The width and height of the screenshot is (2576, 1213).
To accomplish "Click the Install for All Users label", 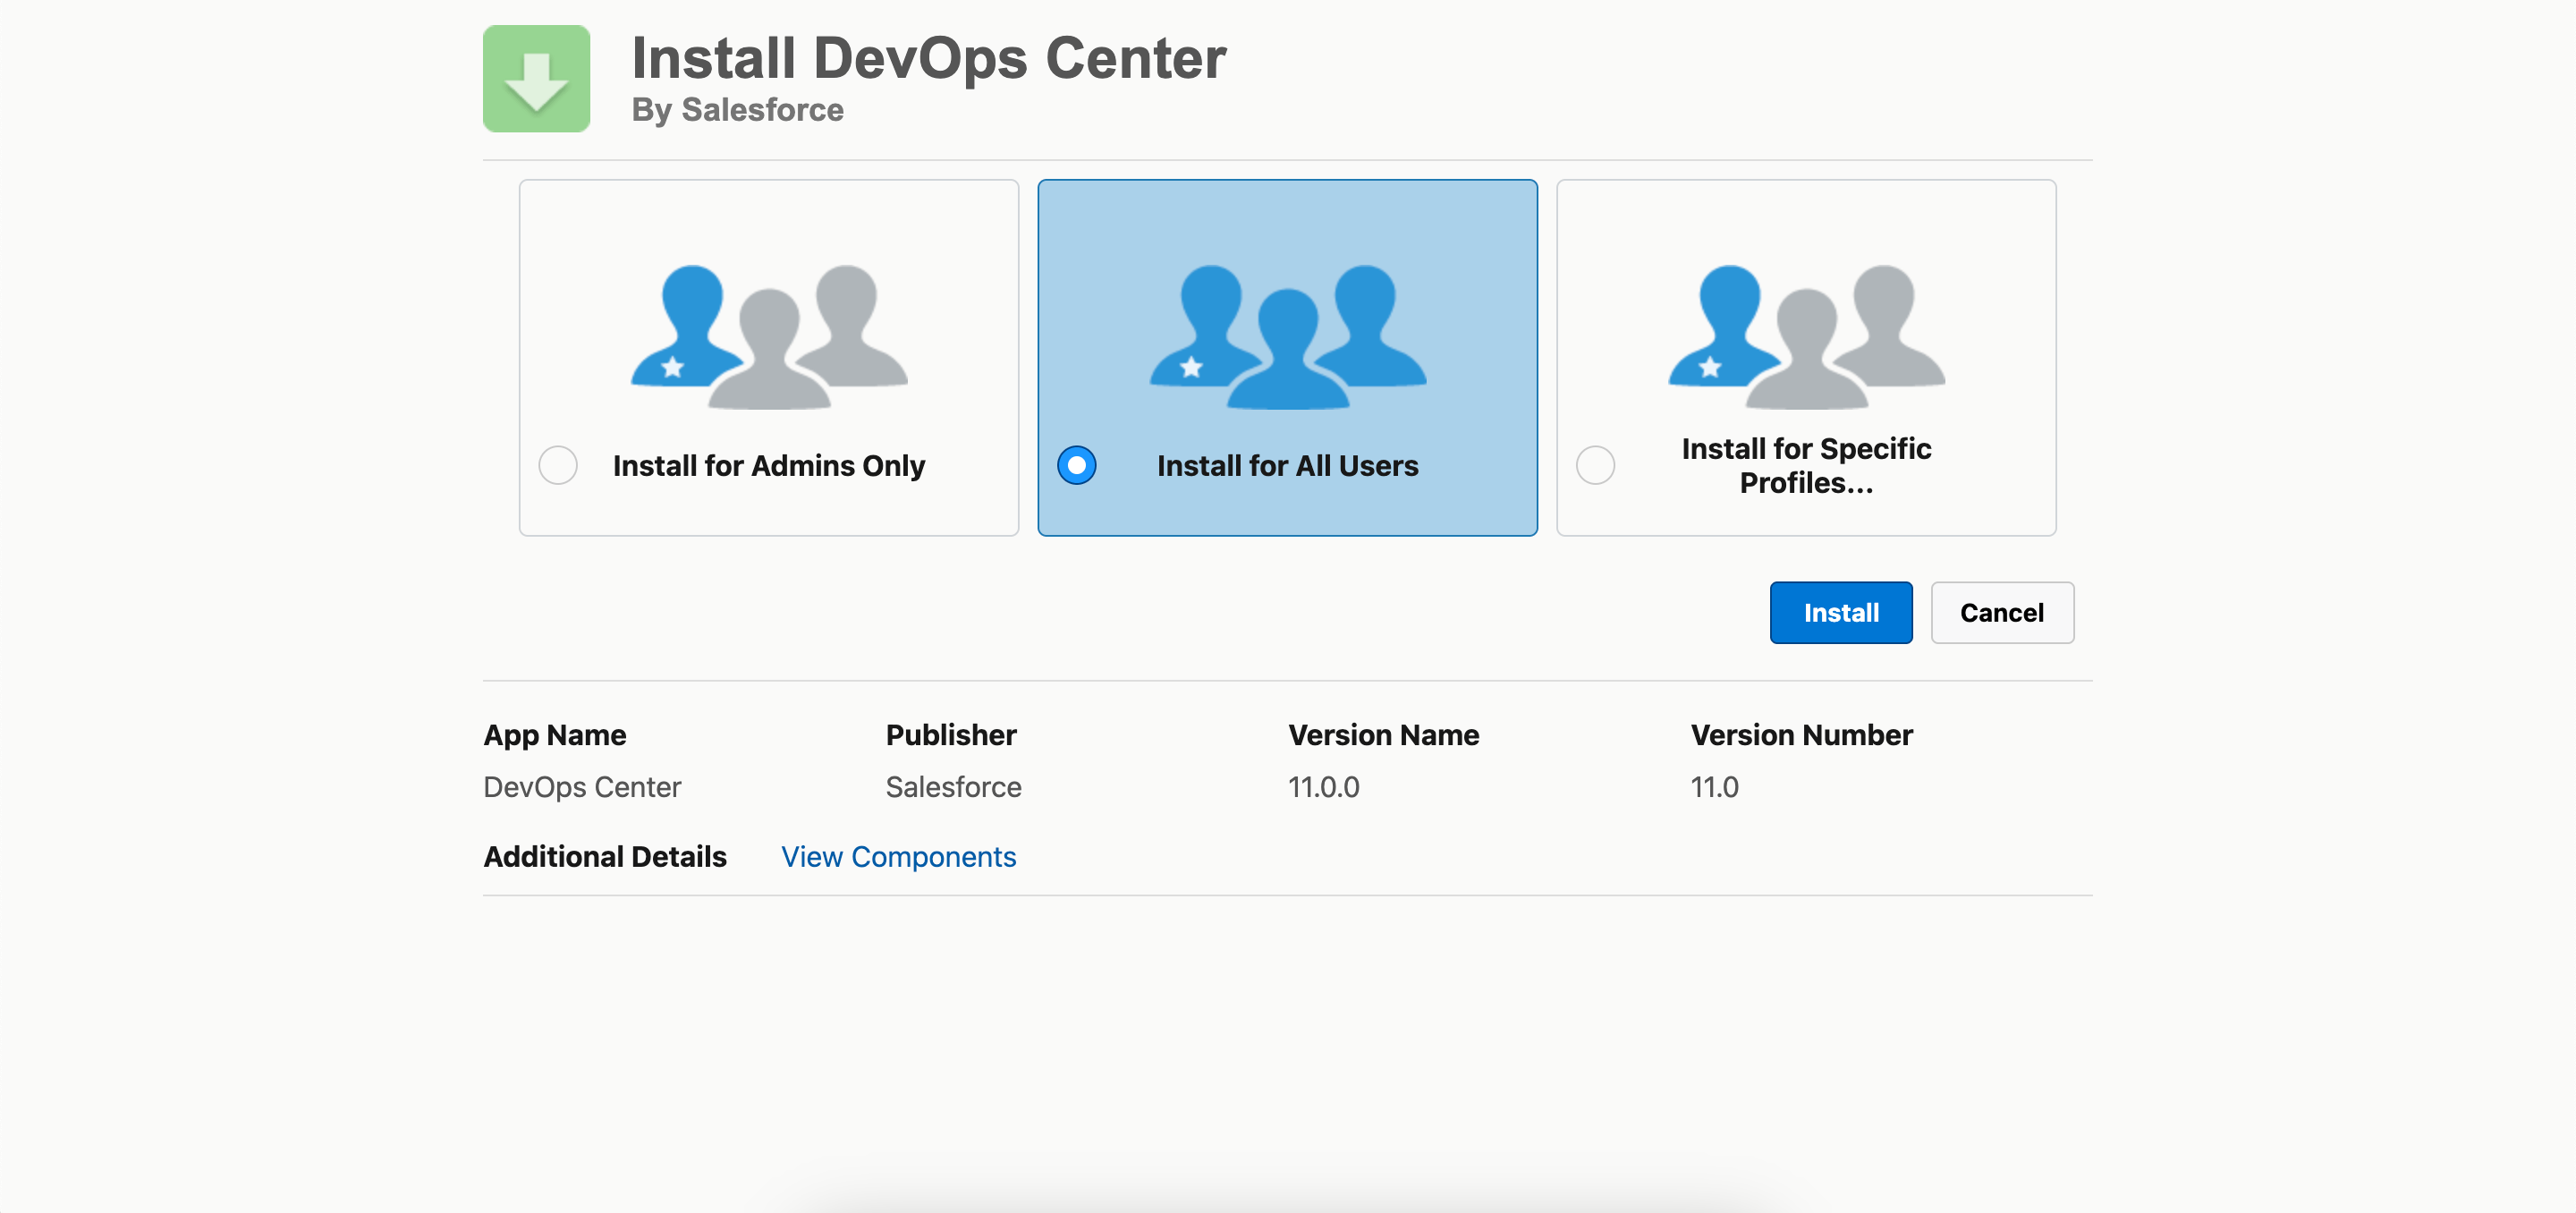I will coord(1288,466).
